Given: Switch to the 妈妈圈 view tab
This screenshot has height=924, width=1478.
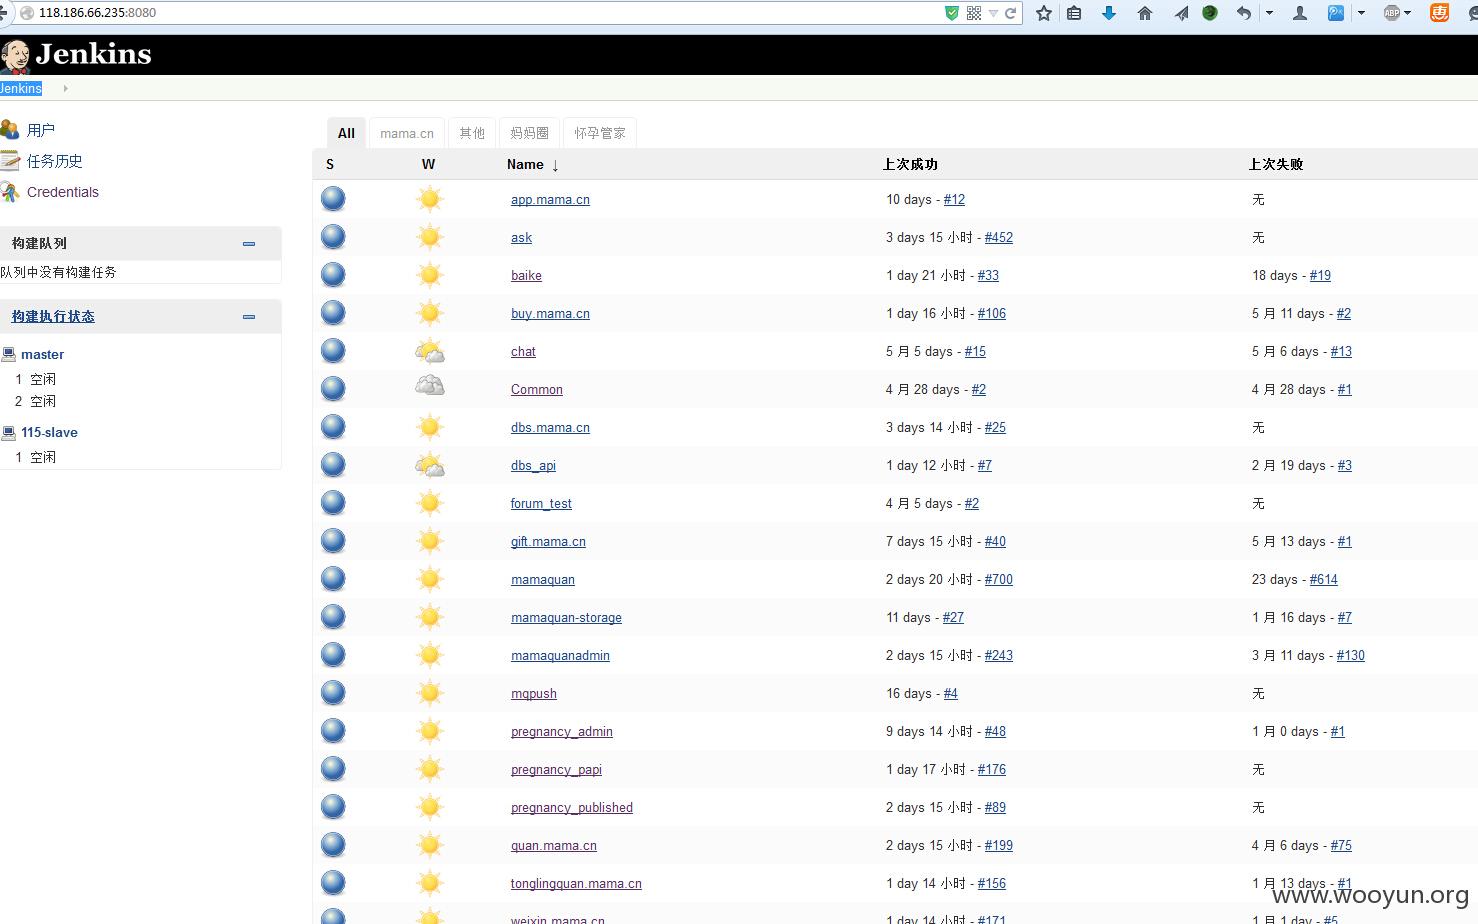Looking at the screenshot, I should click(x=529, y=133).
